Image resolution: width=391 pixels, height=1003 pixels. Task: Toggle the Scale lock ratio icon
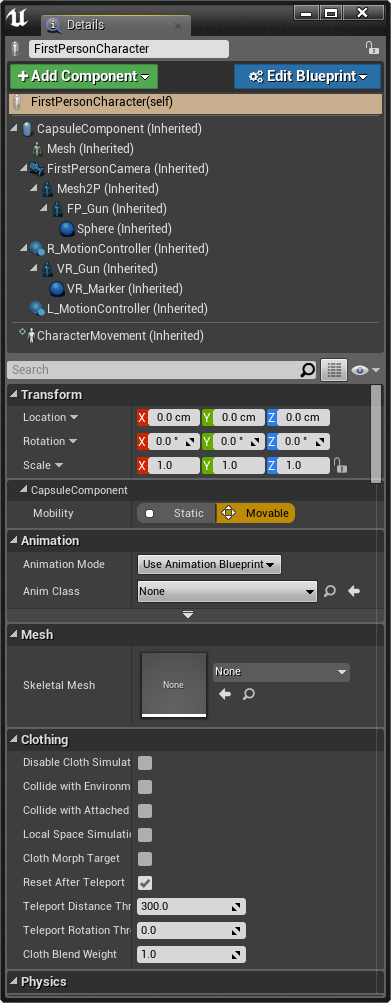coord(340,466)
